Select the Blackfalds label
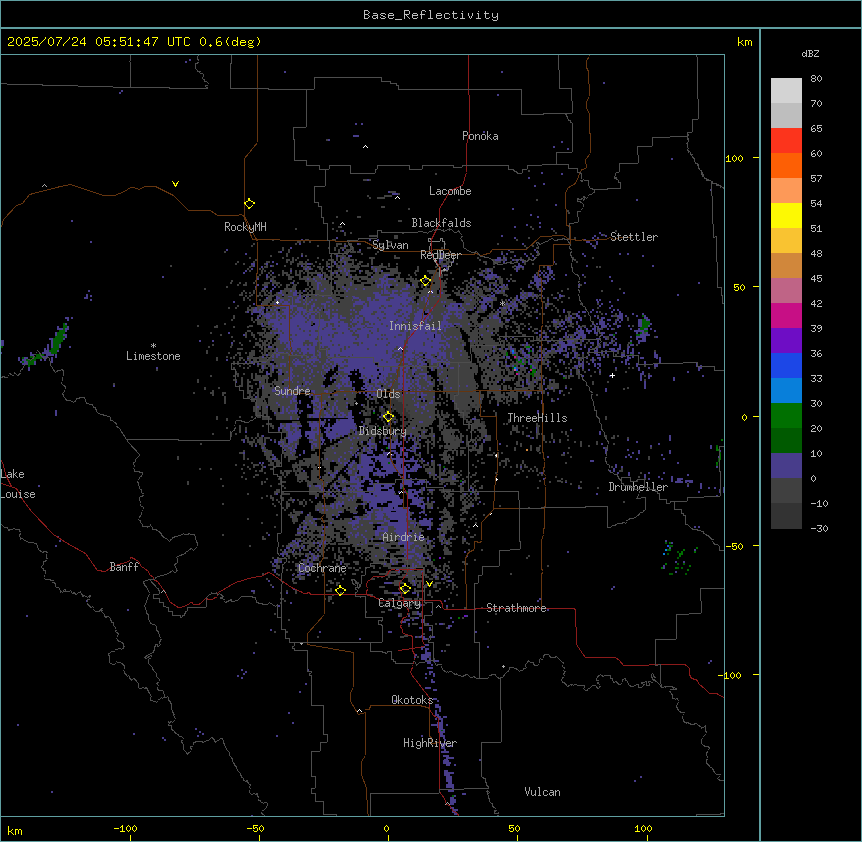Screen dimensions: 862x842 click(x=441, y=223)
